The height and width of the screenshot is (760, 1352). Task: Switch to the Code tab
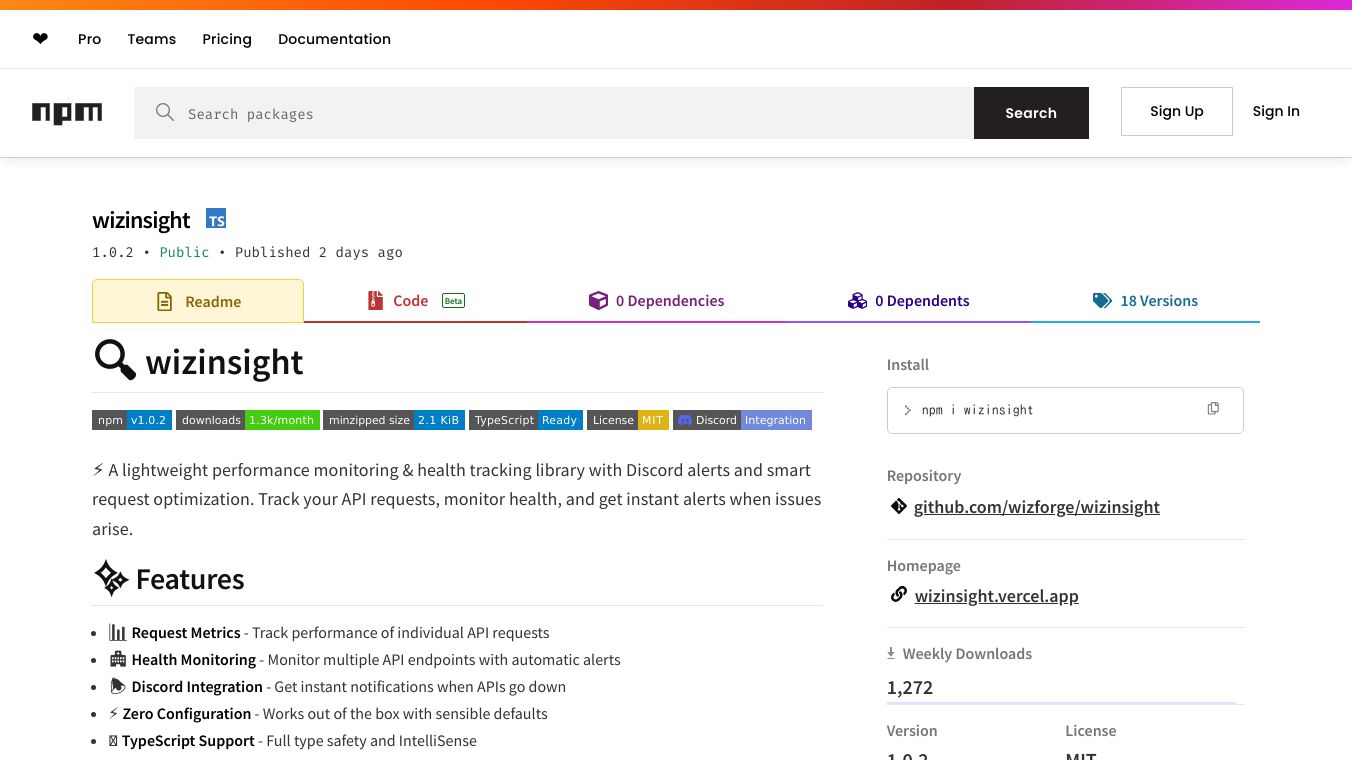click(x=415, y=301)
